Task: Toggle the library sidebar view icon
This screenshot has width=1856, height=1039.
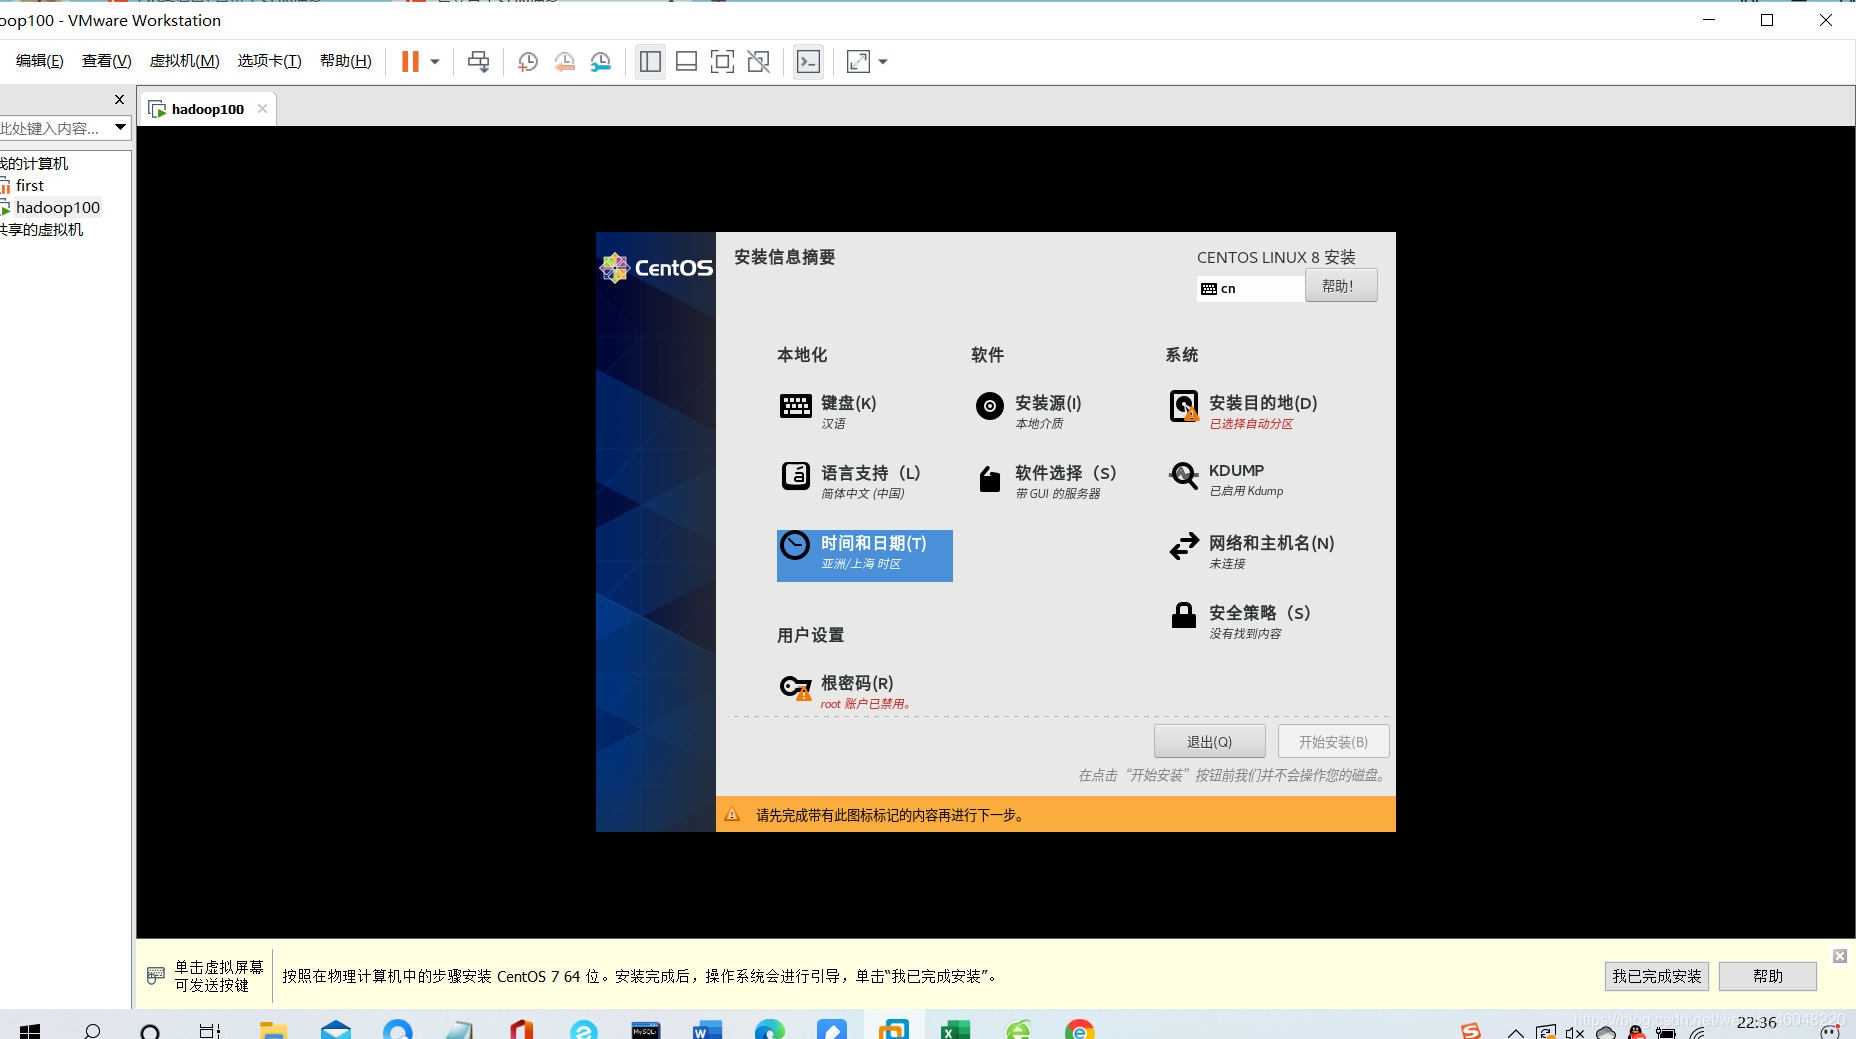Action: pyautogui.click(x=650, y=62)
